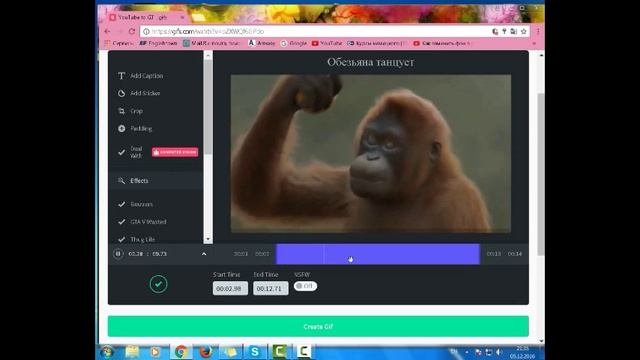Viewport: 640px width, 360px height.
Task: Click the volume icon in the system tray
Action: (498, 352)
